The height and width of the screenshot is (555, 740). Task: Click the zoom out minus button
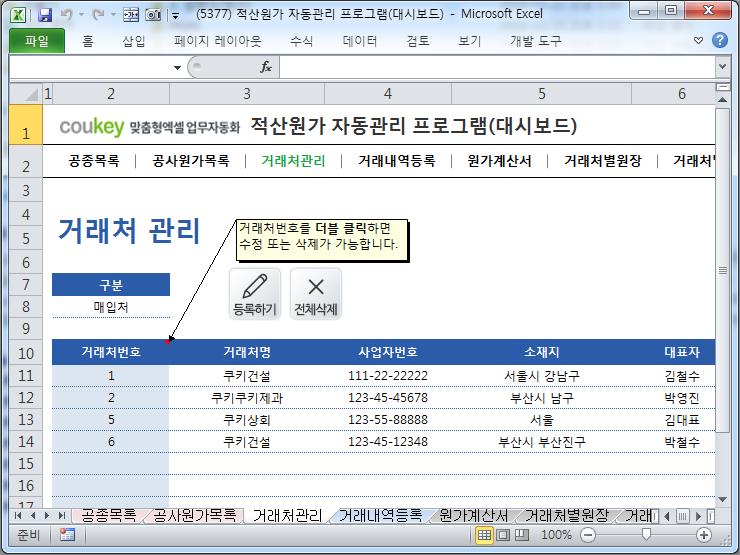tap(588, 535)
